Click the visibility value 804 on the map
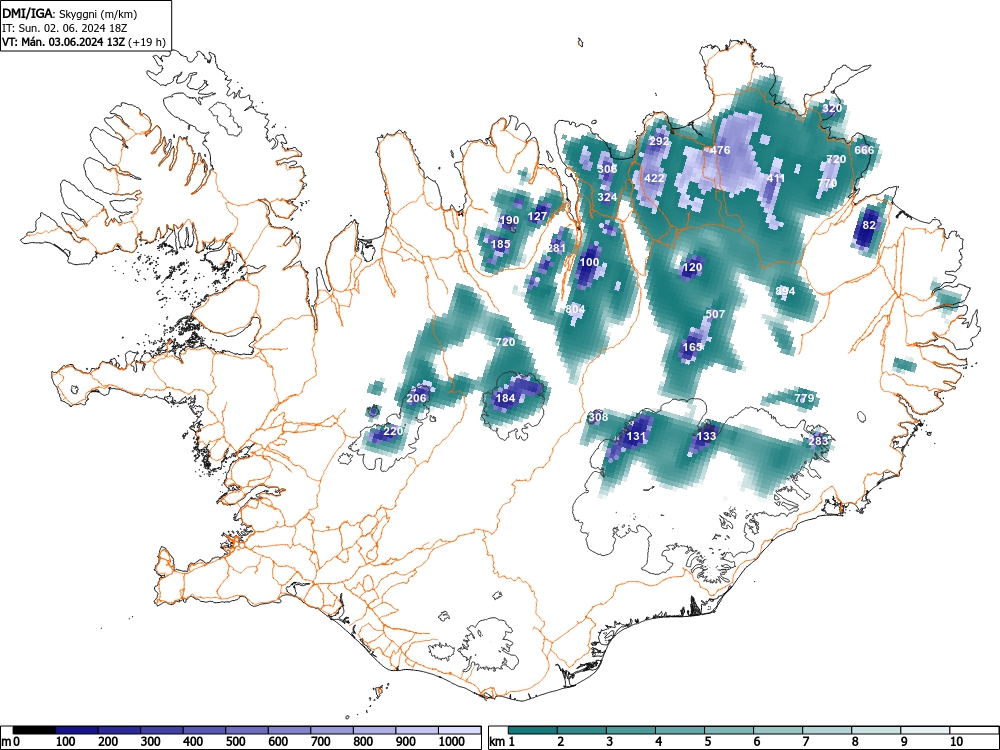Image resolution: width=1000 pixels, height=750 pixels. (x=575, y=309)
